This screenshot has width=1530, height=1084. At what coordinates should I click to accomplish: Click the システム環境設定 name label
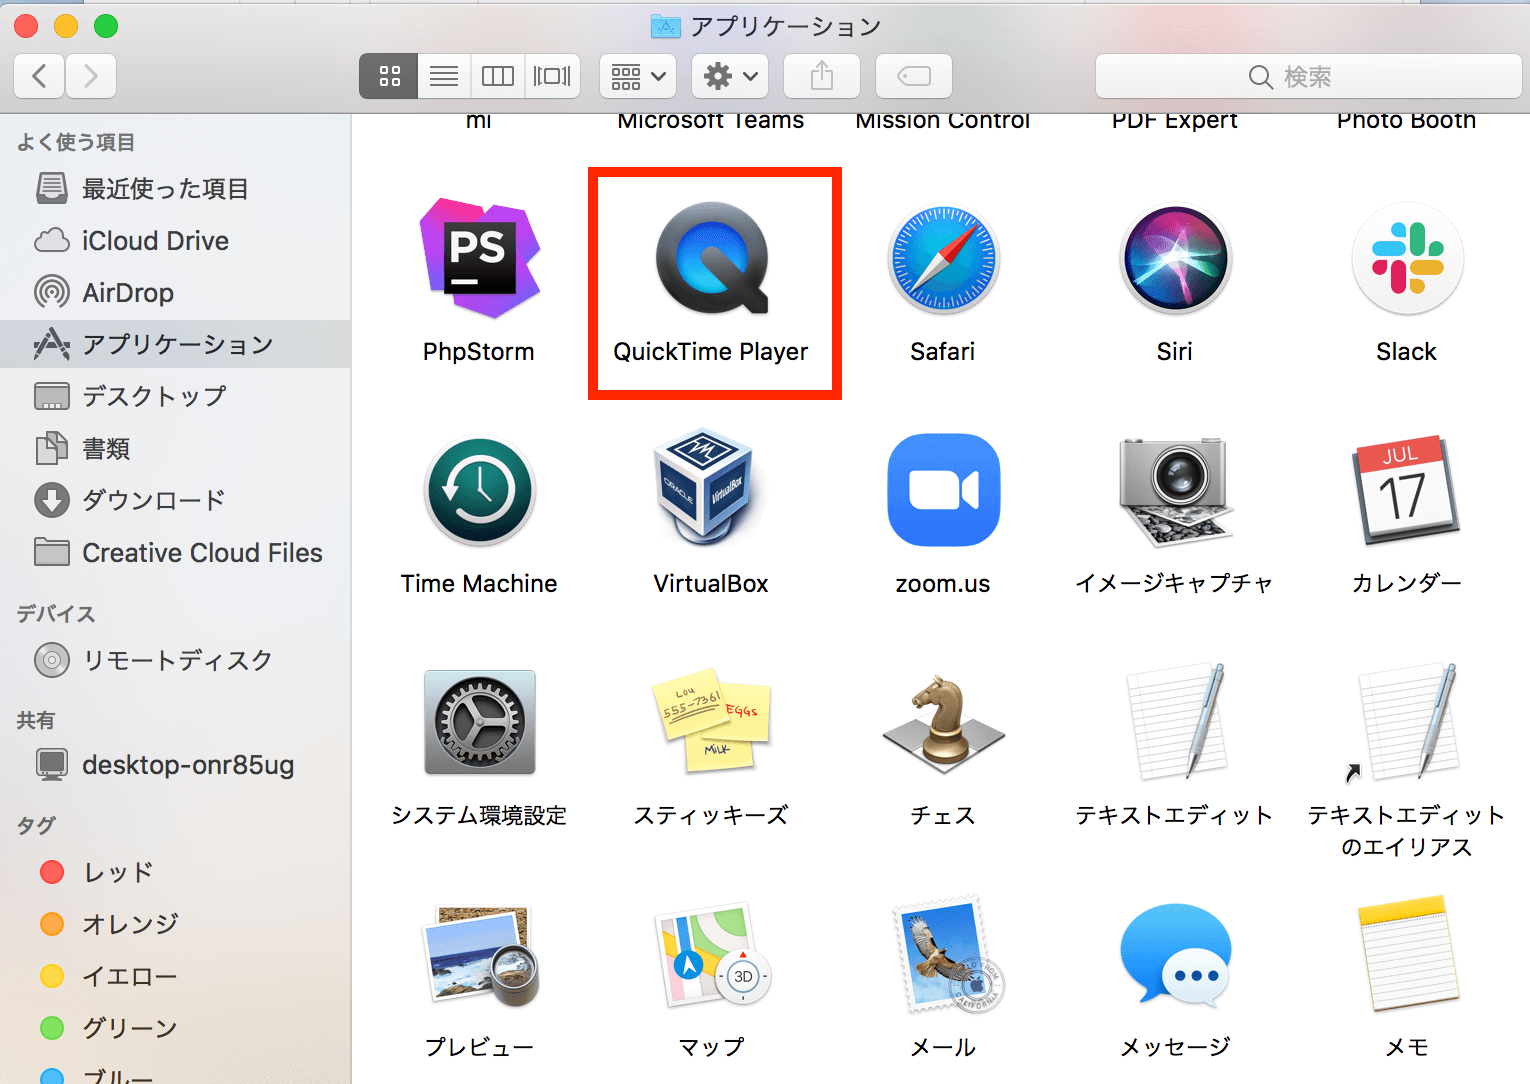pyautogui.click(x=479, y=816)
